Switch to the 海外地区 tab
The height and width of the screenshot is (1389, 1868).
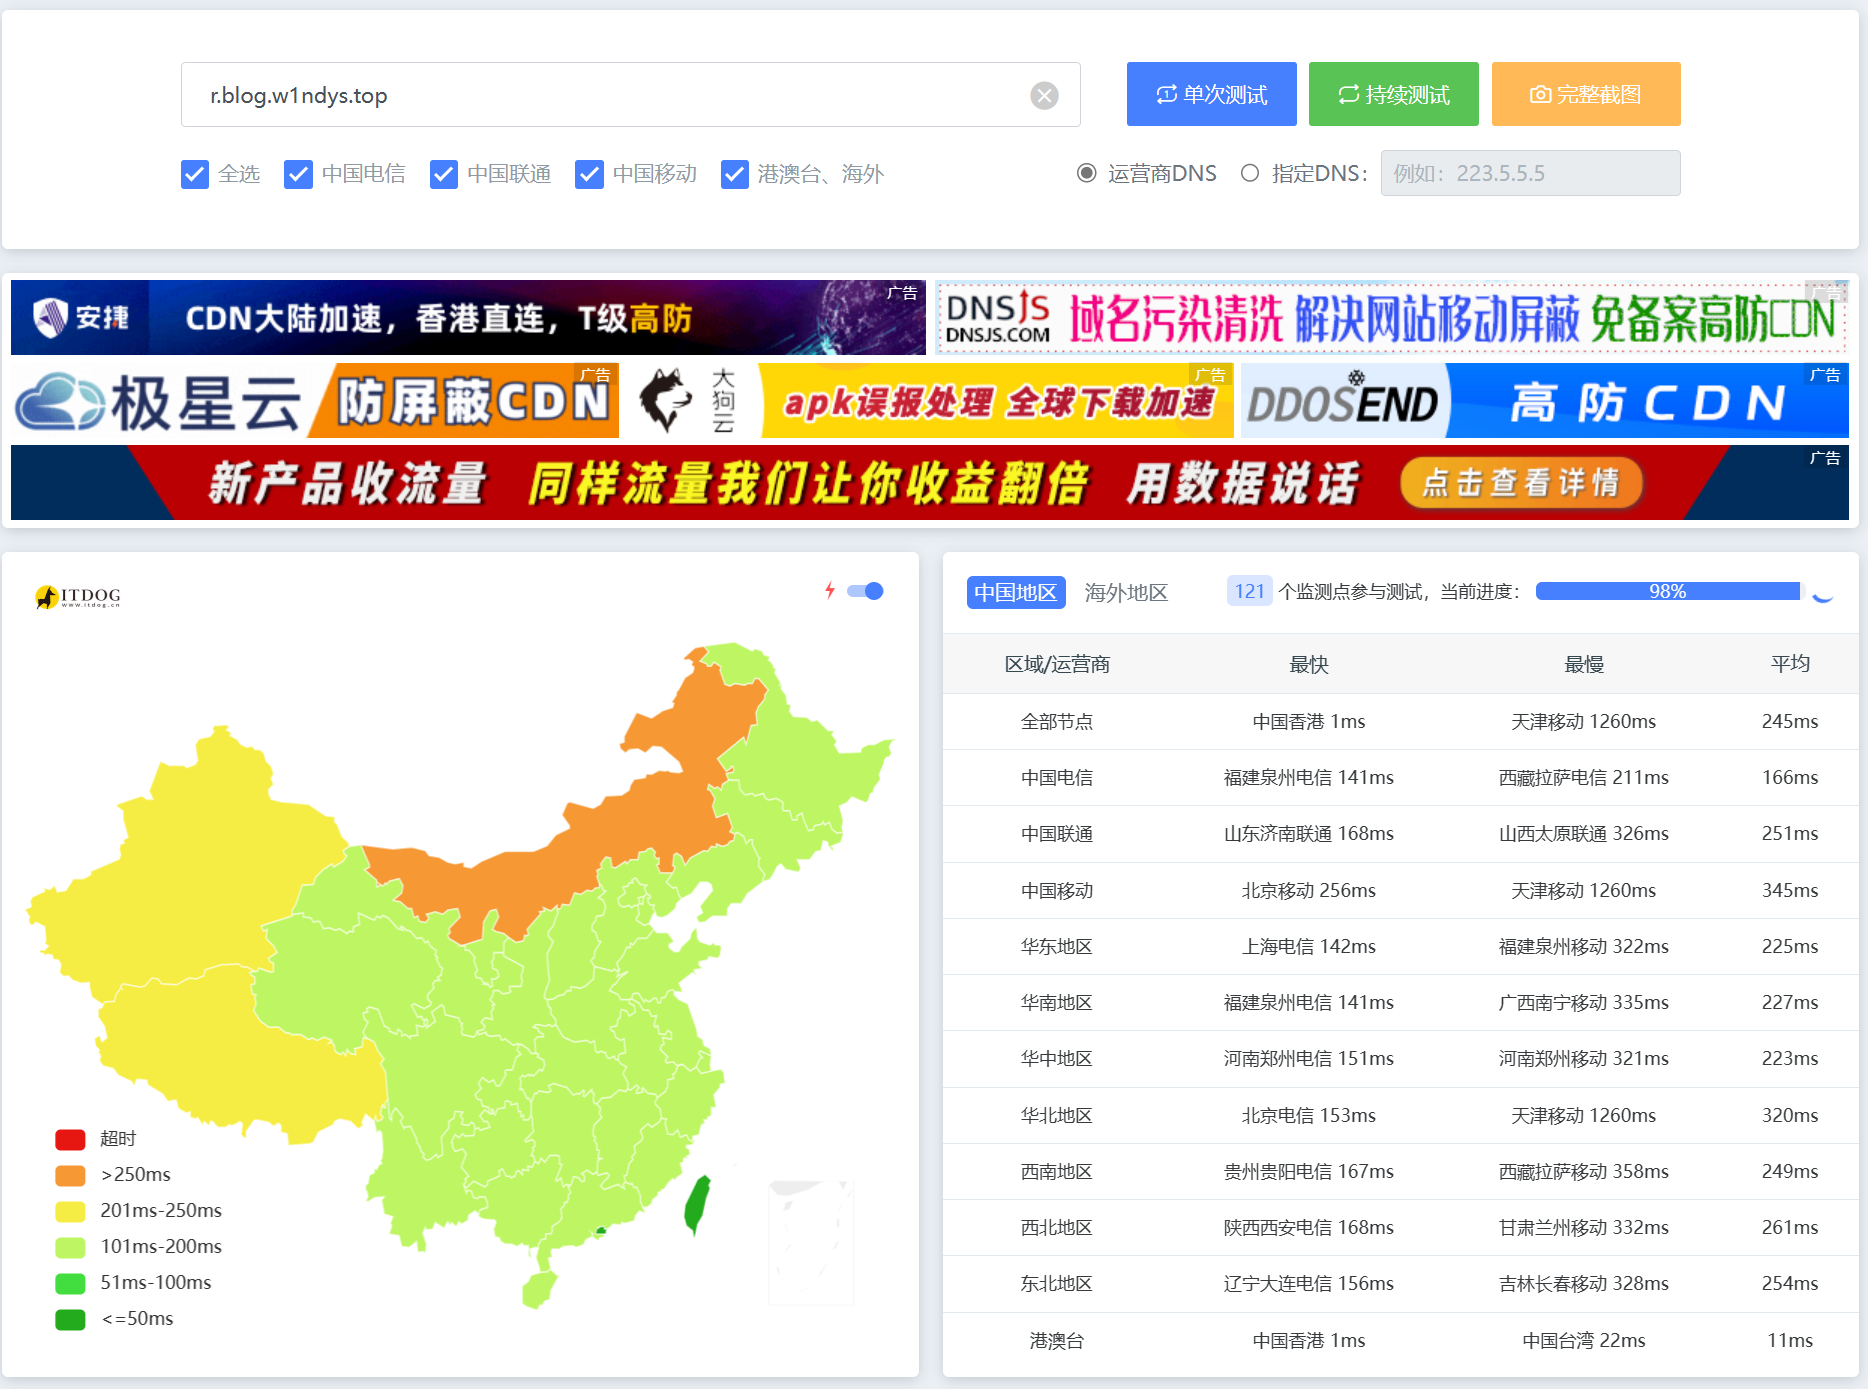[1125, 592]
